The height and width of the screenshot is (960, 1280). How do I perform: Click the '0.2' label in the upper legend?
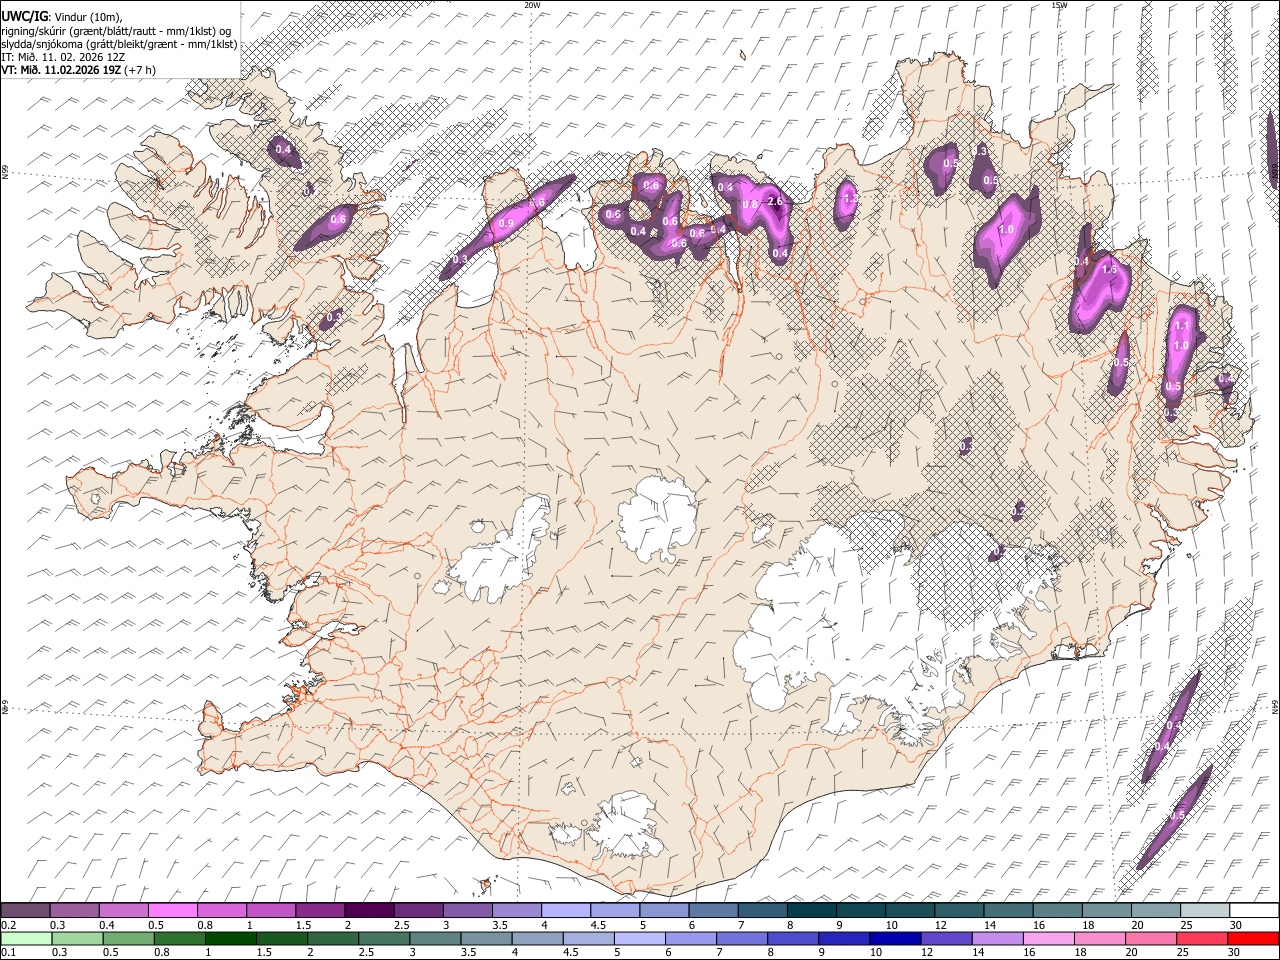click(x=8, y=925)
